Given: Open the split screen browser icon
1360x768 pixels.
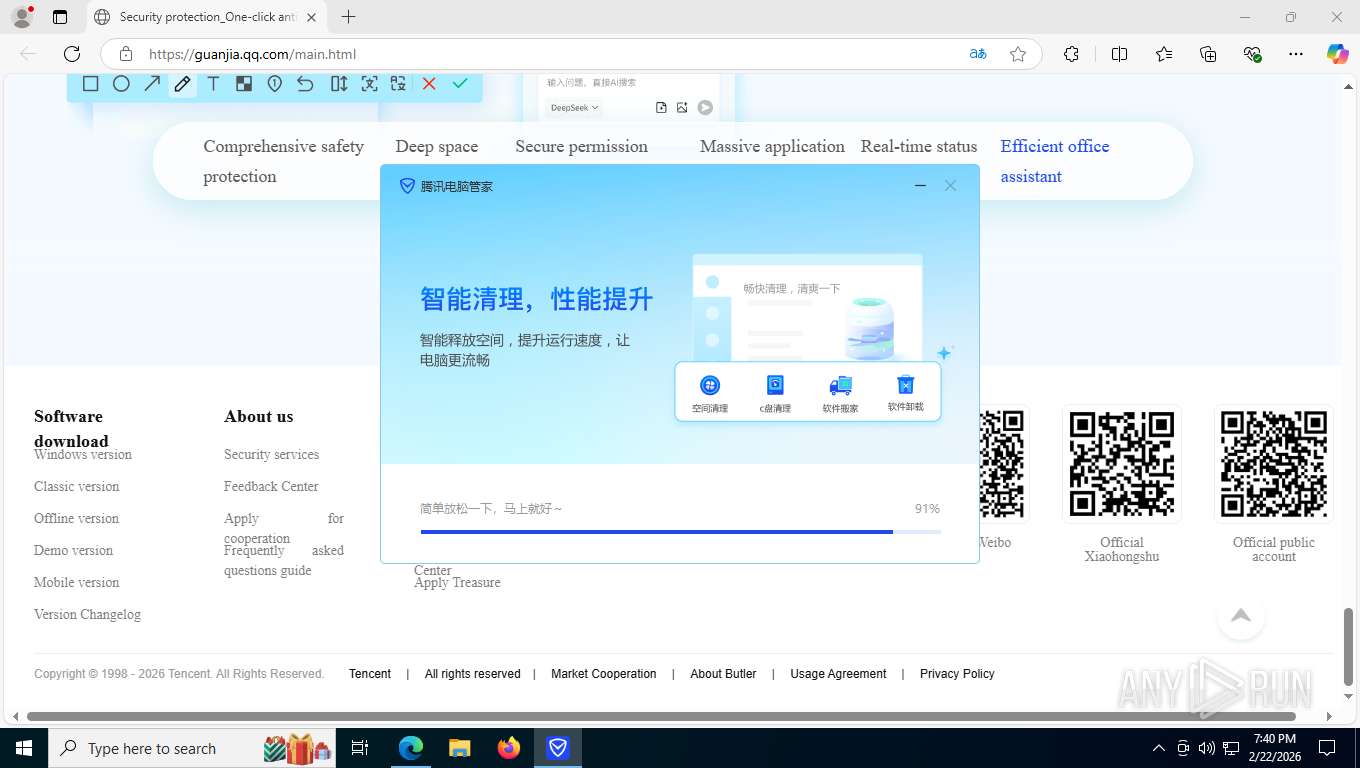Looking at the screenshot, I should point(1119,54).
